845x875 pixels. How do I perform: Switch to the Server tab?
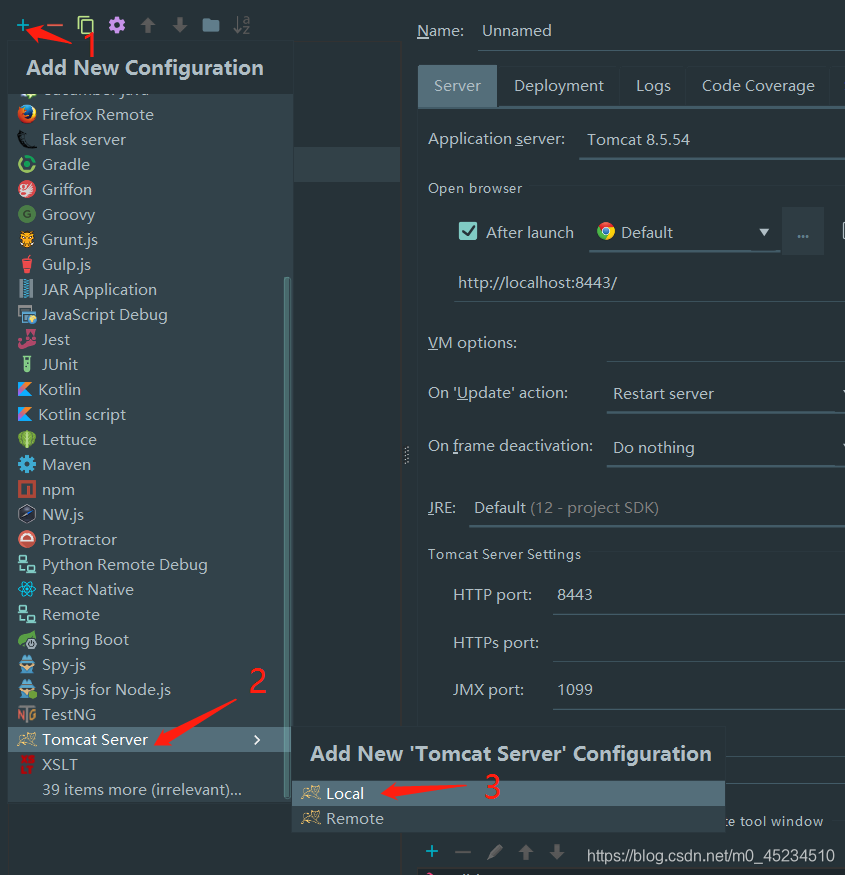click(457, 85)
